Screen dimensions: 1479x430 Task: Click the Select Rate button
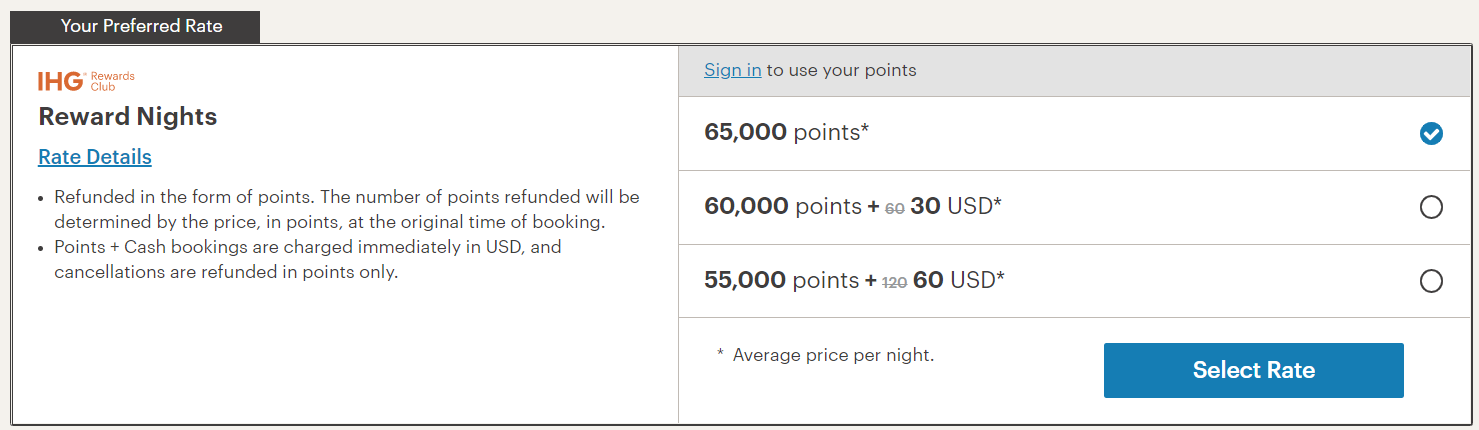pos(1253,370)
